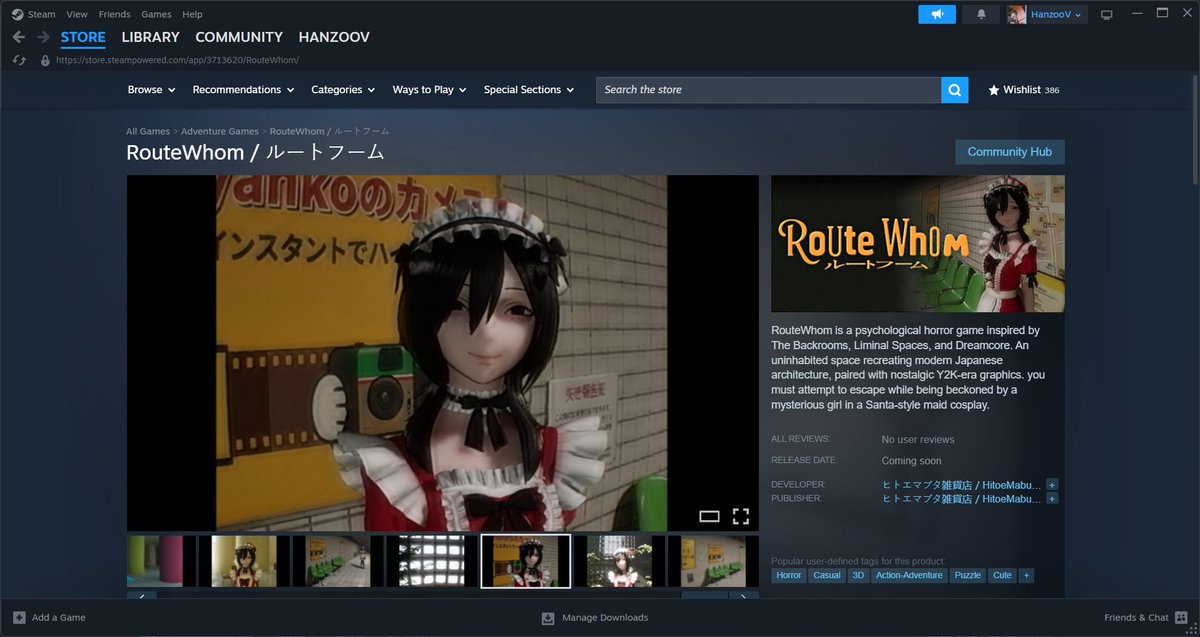Expand the Special Sections dropdown
The width and height of the screenshot is (1200, 637).
[x=529, y=89]
